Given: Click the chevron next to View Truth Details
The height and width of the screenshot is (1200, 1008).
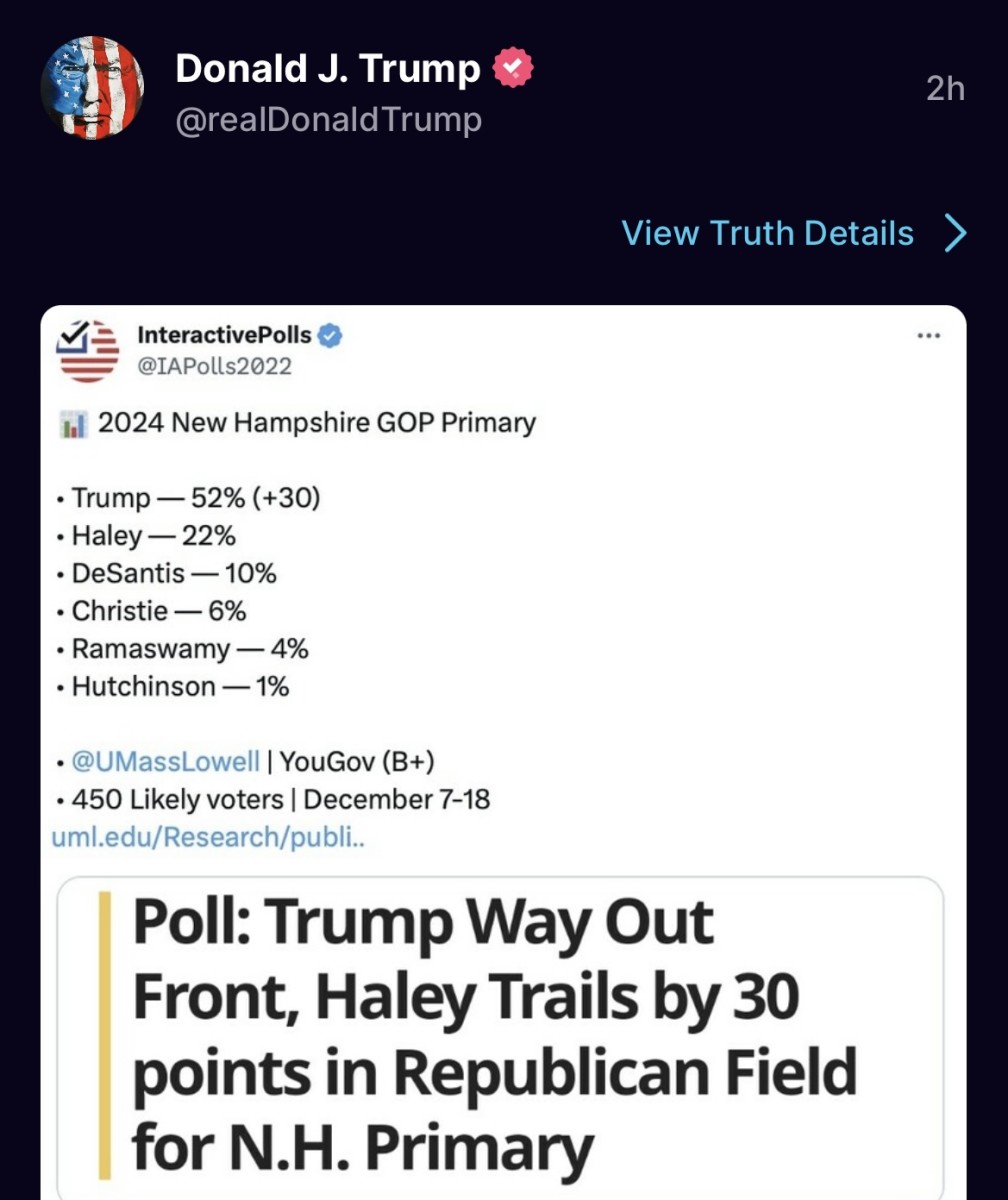Looking at the screenshot, I should [956, 233].
